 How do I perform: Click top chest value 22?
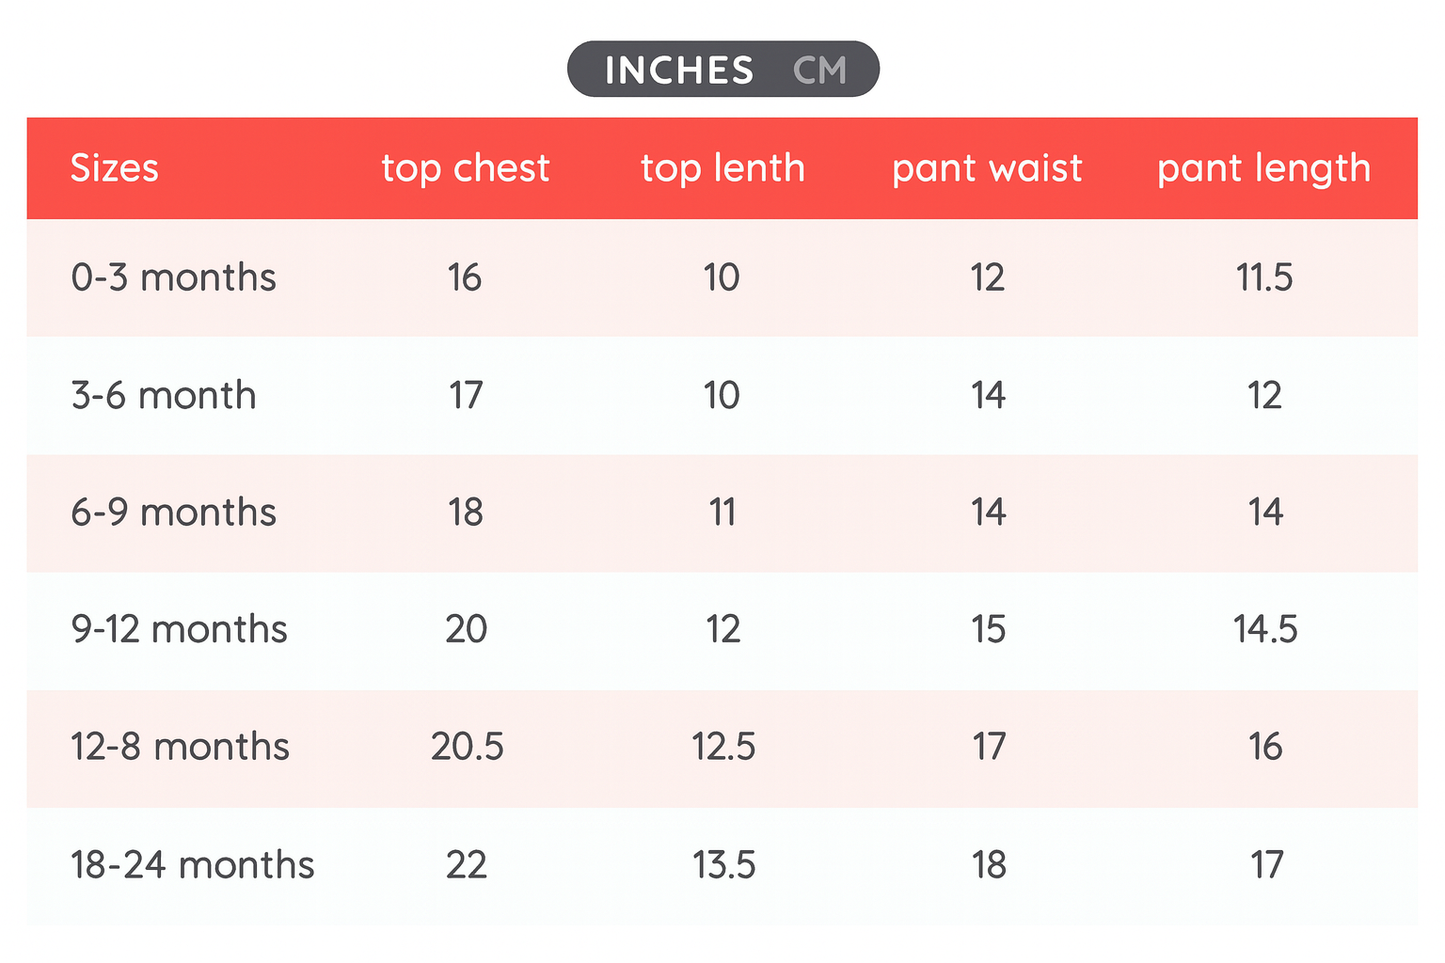[466, 865]
